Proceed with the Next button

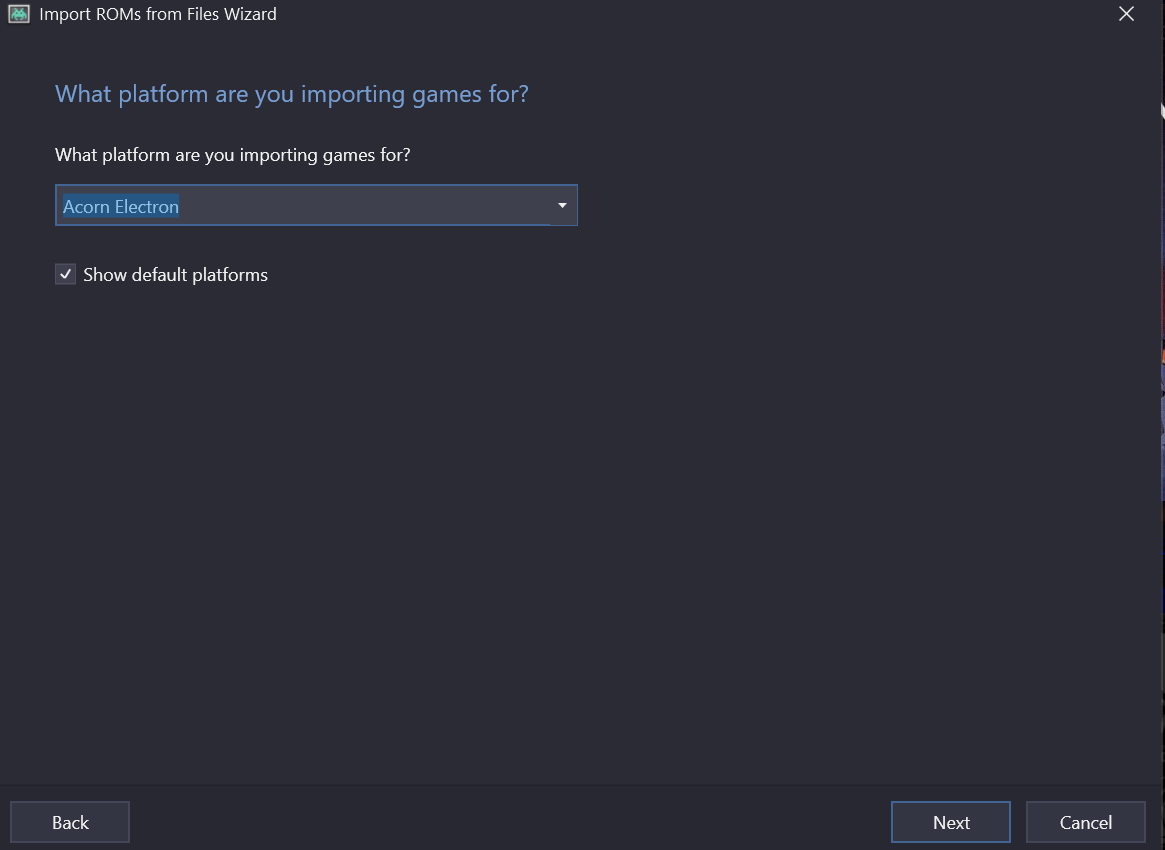pos(950,822)
